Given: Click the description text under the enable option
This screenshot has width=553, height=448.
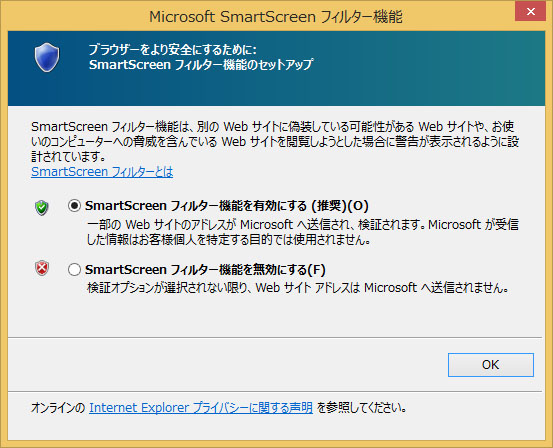Looking at the screenshot, I should 303,232.
